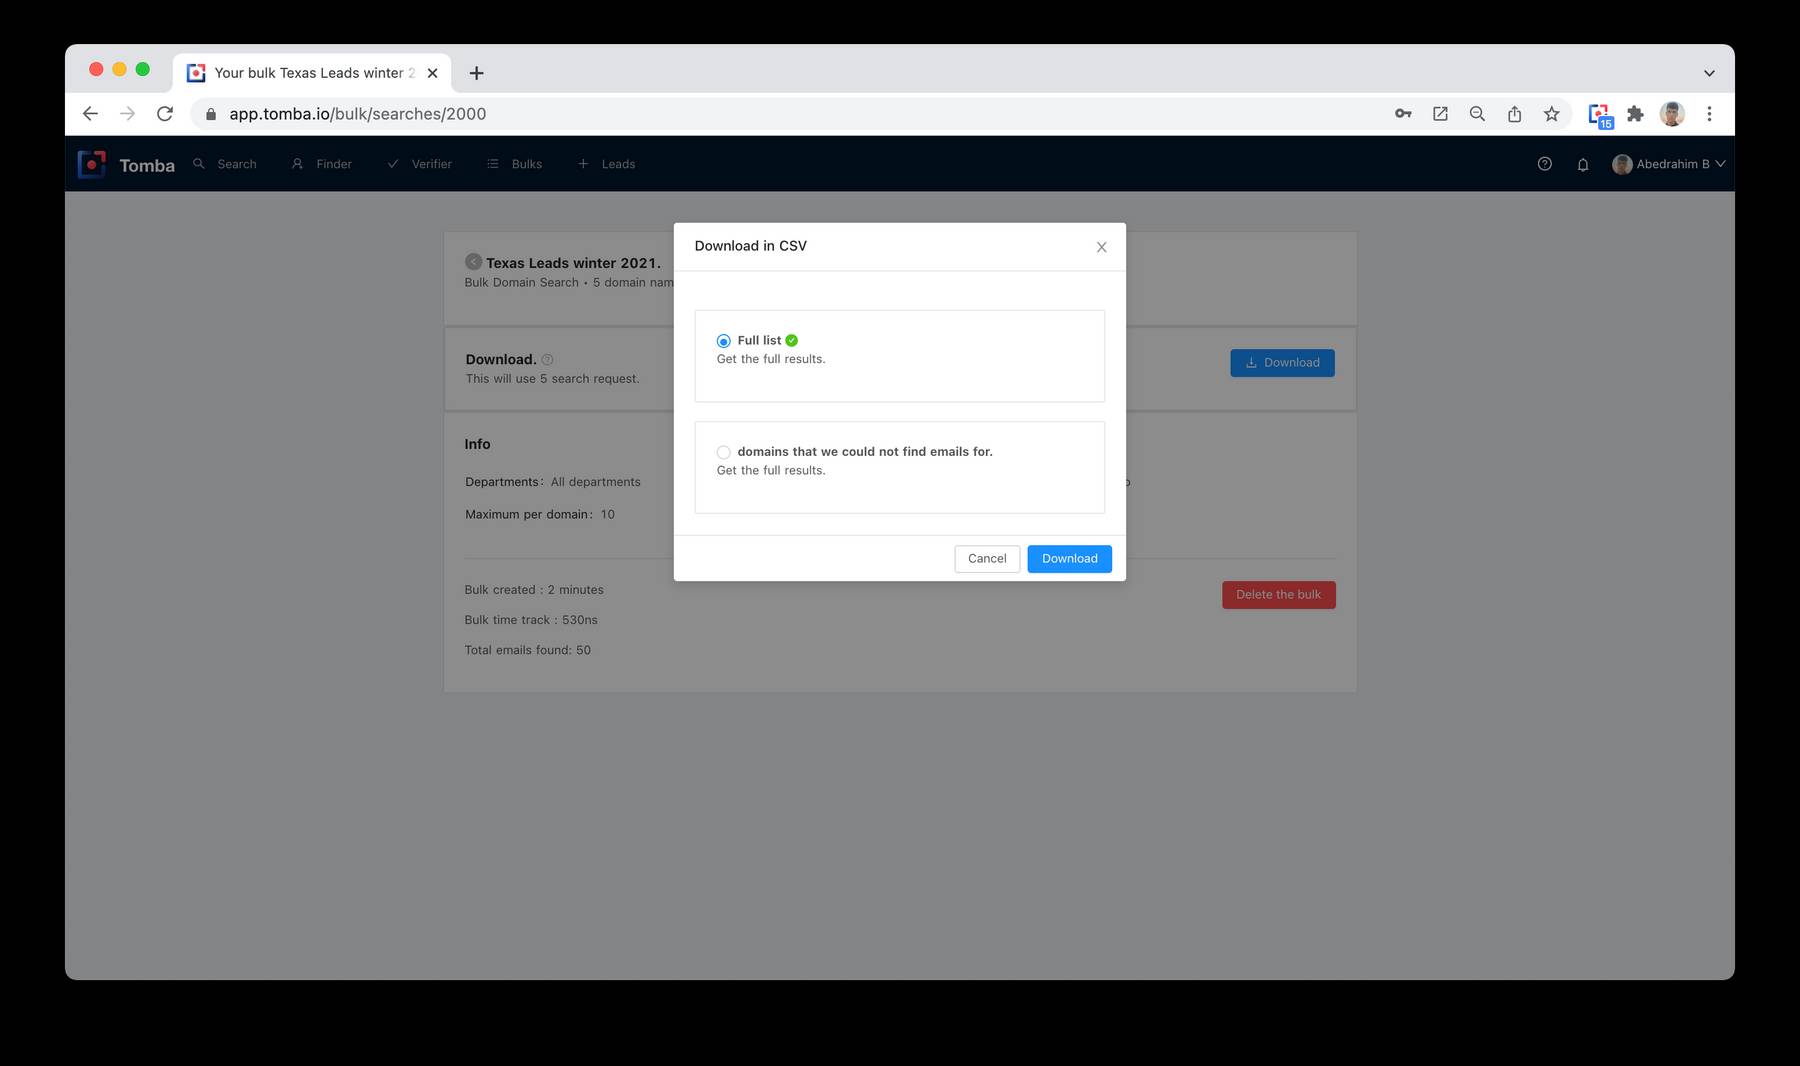Image resolution: width=1800 pixels, height=1066 pixels.
Task: Click Bulk time track : 530ns text
Action: pos(531,620)
